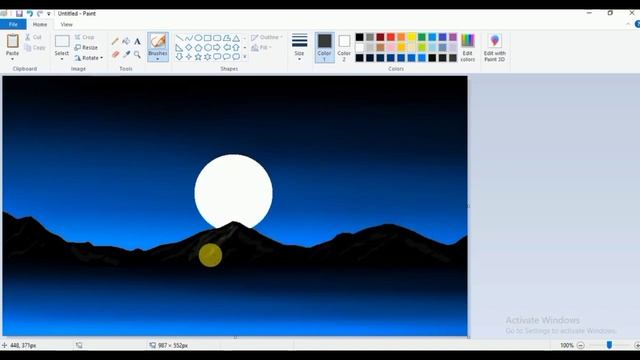Choose the Line shape
The height and width of the screenshot is (360, 640).
pyautogui.click(x=179, y=38)
